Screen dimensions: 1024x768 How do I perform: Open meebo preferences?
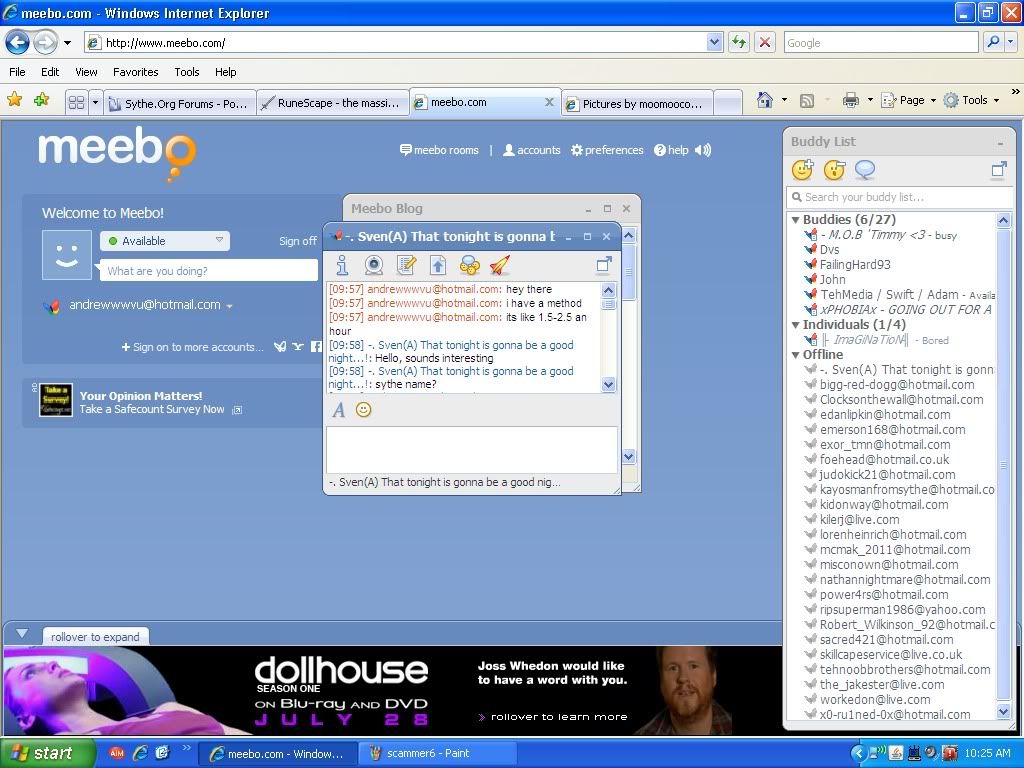pos(607,150)
